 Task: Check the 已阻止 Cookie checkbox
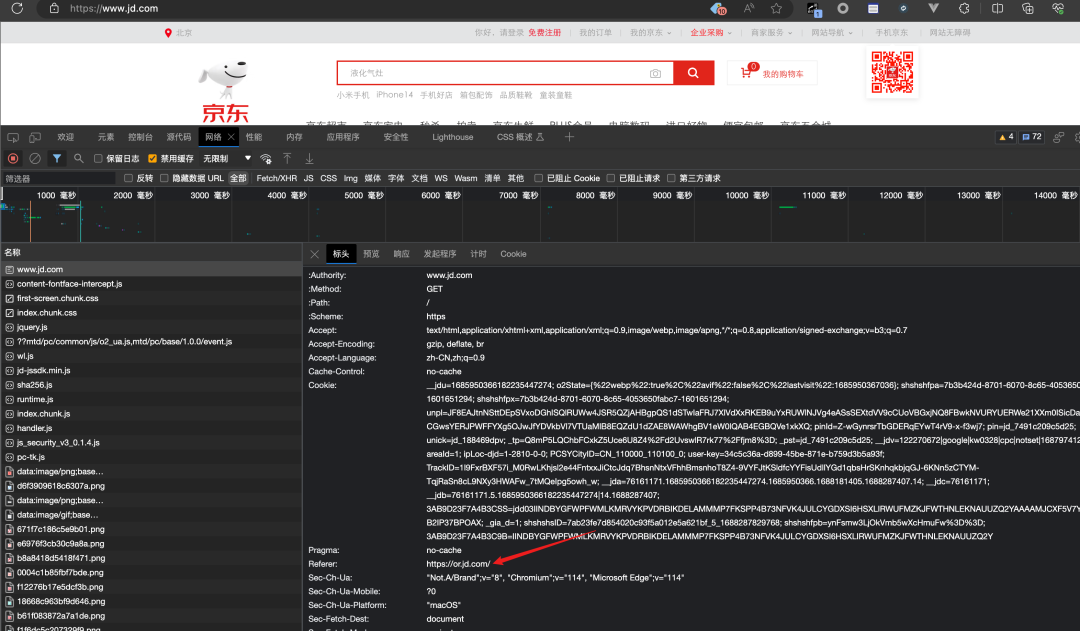tap(539, 178)
